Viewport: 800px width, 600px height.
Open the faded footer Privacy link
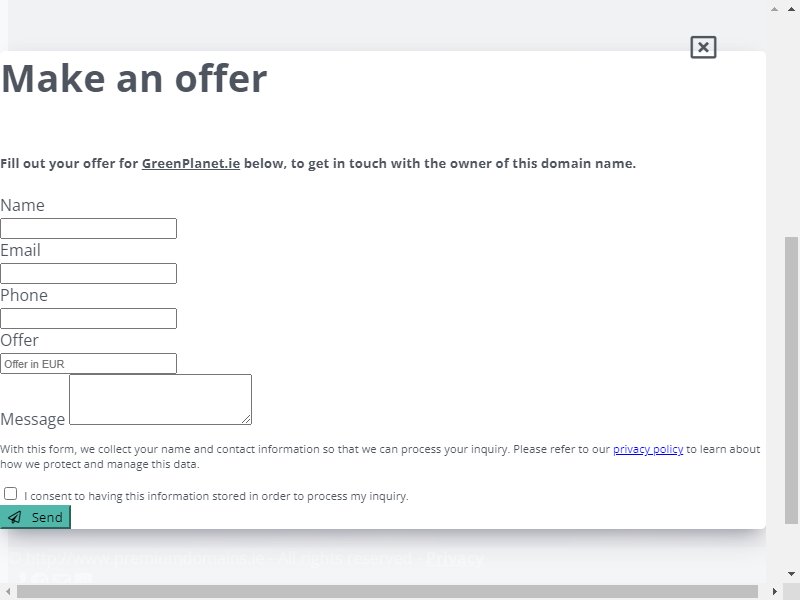(455, 559)
